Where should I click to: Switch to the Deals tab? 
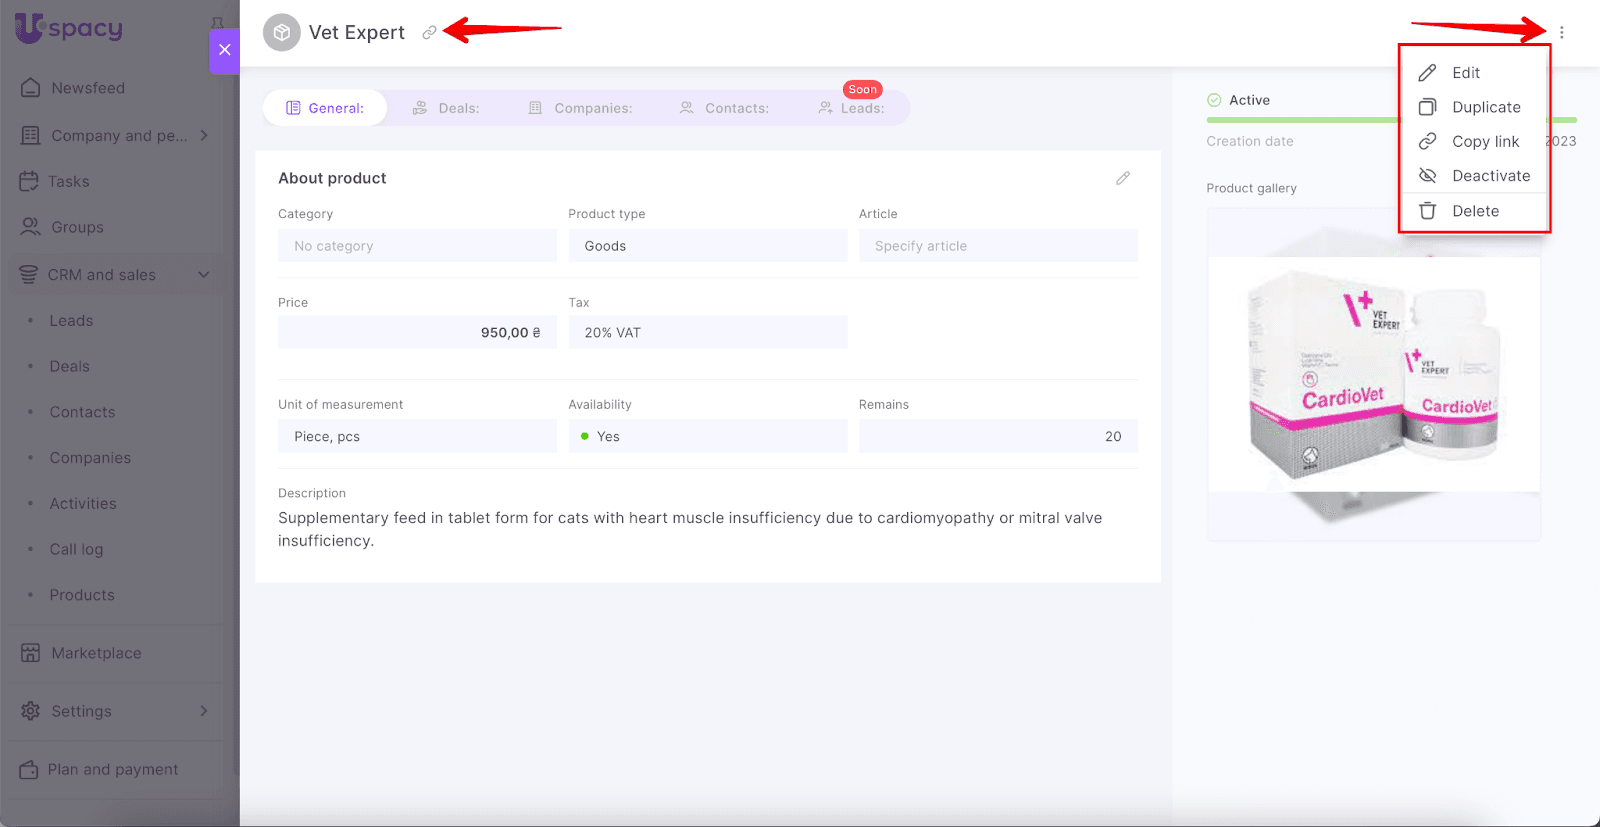coord(447,108)
